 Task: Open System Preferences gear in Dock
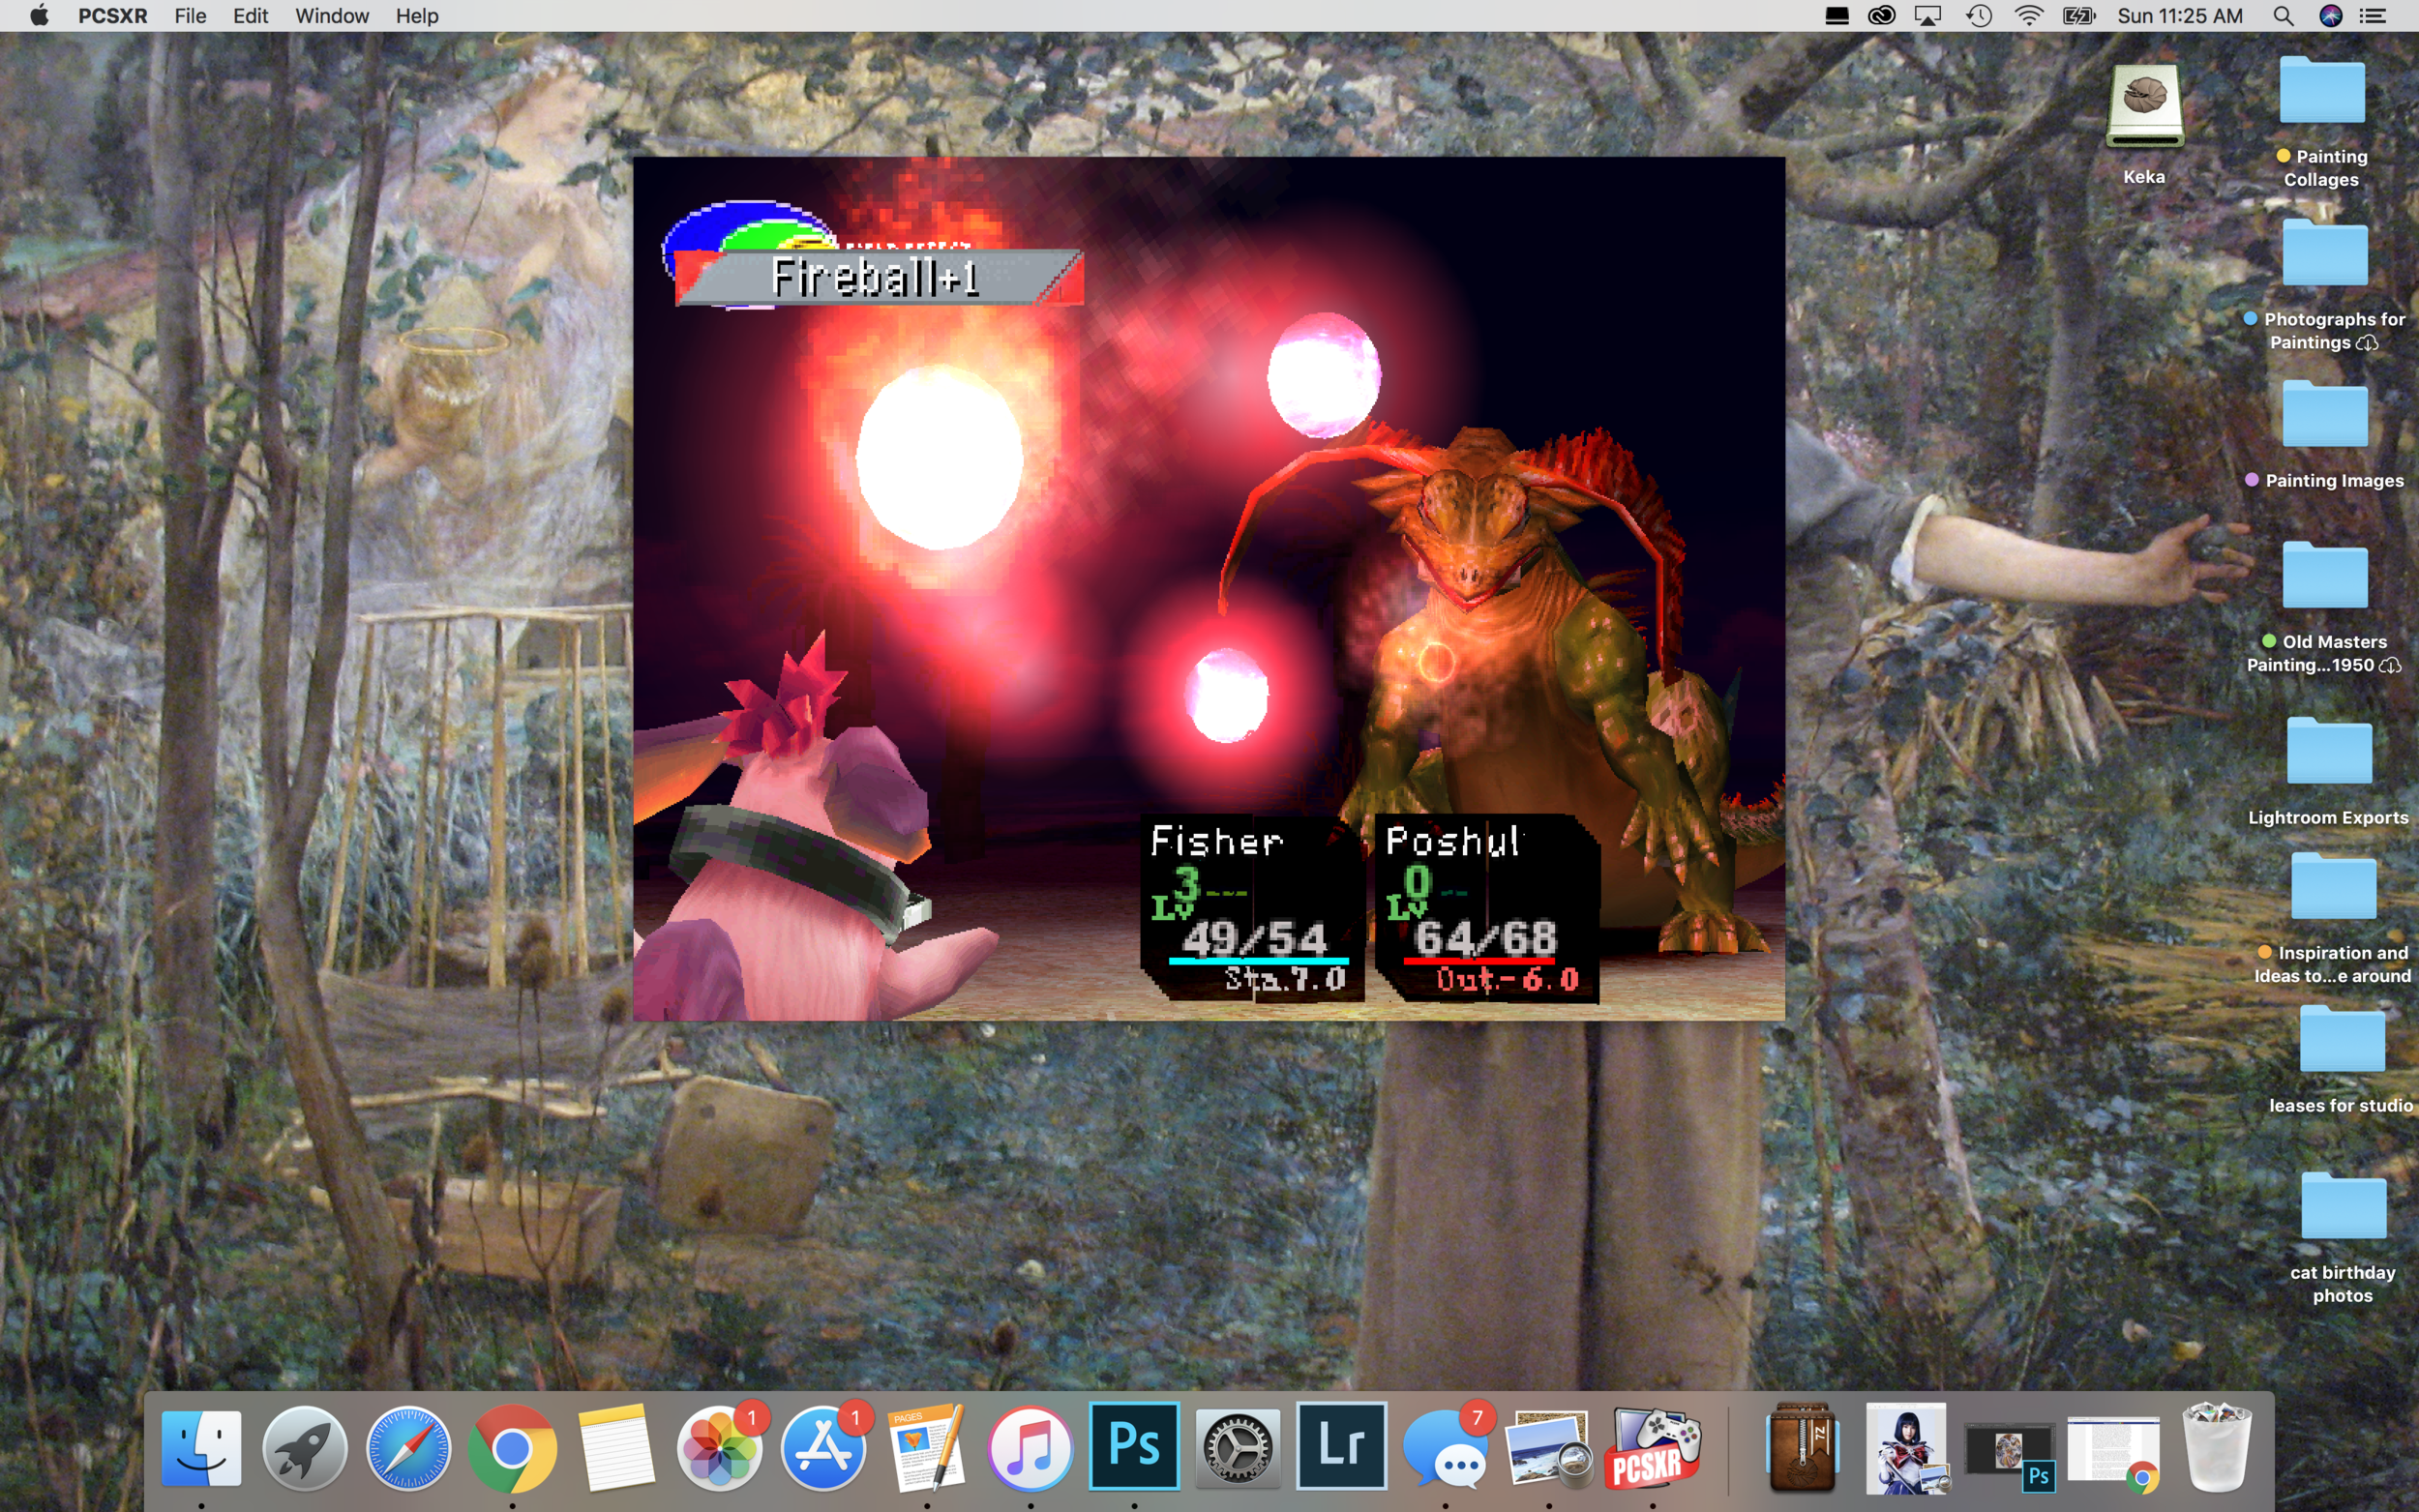click(1237, 1448)
